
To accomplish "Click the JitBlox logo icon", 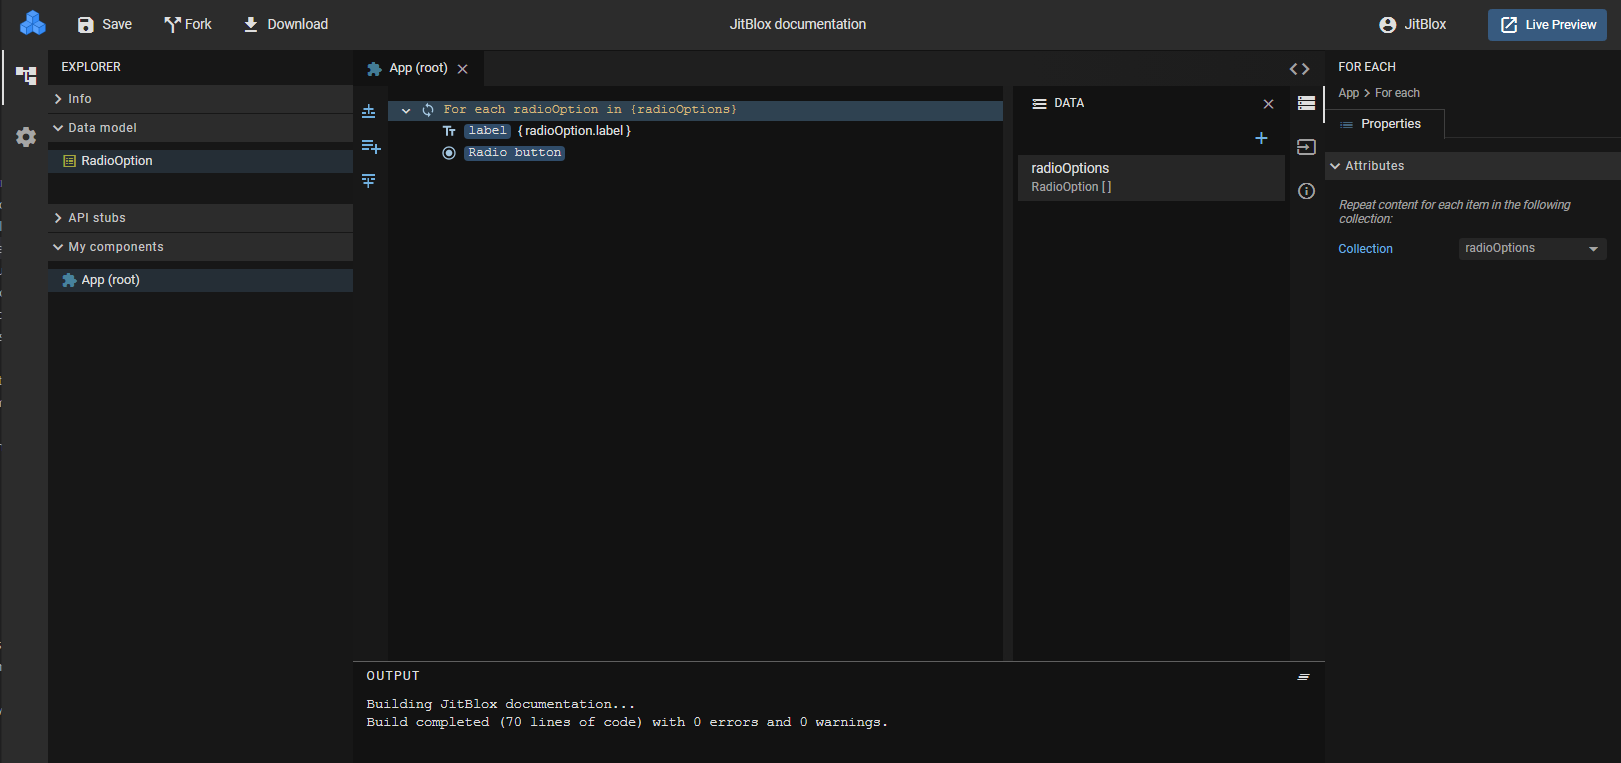I will click(x=33, y=23).
